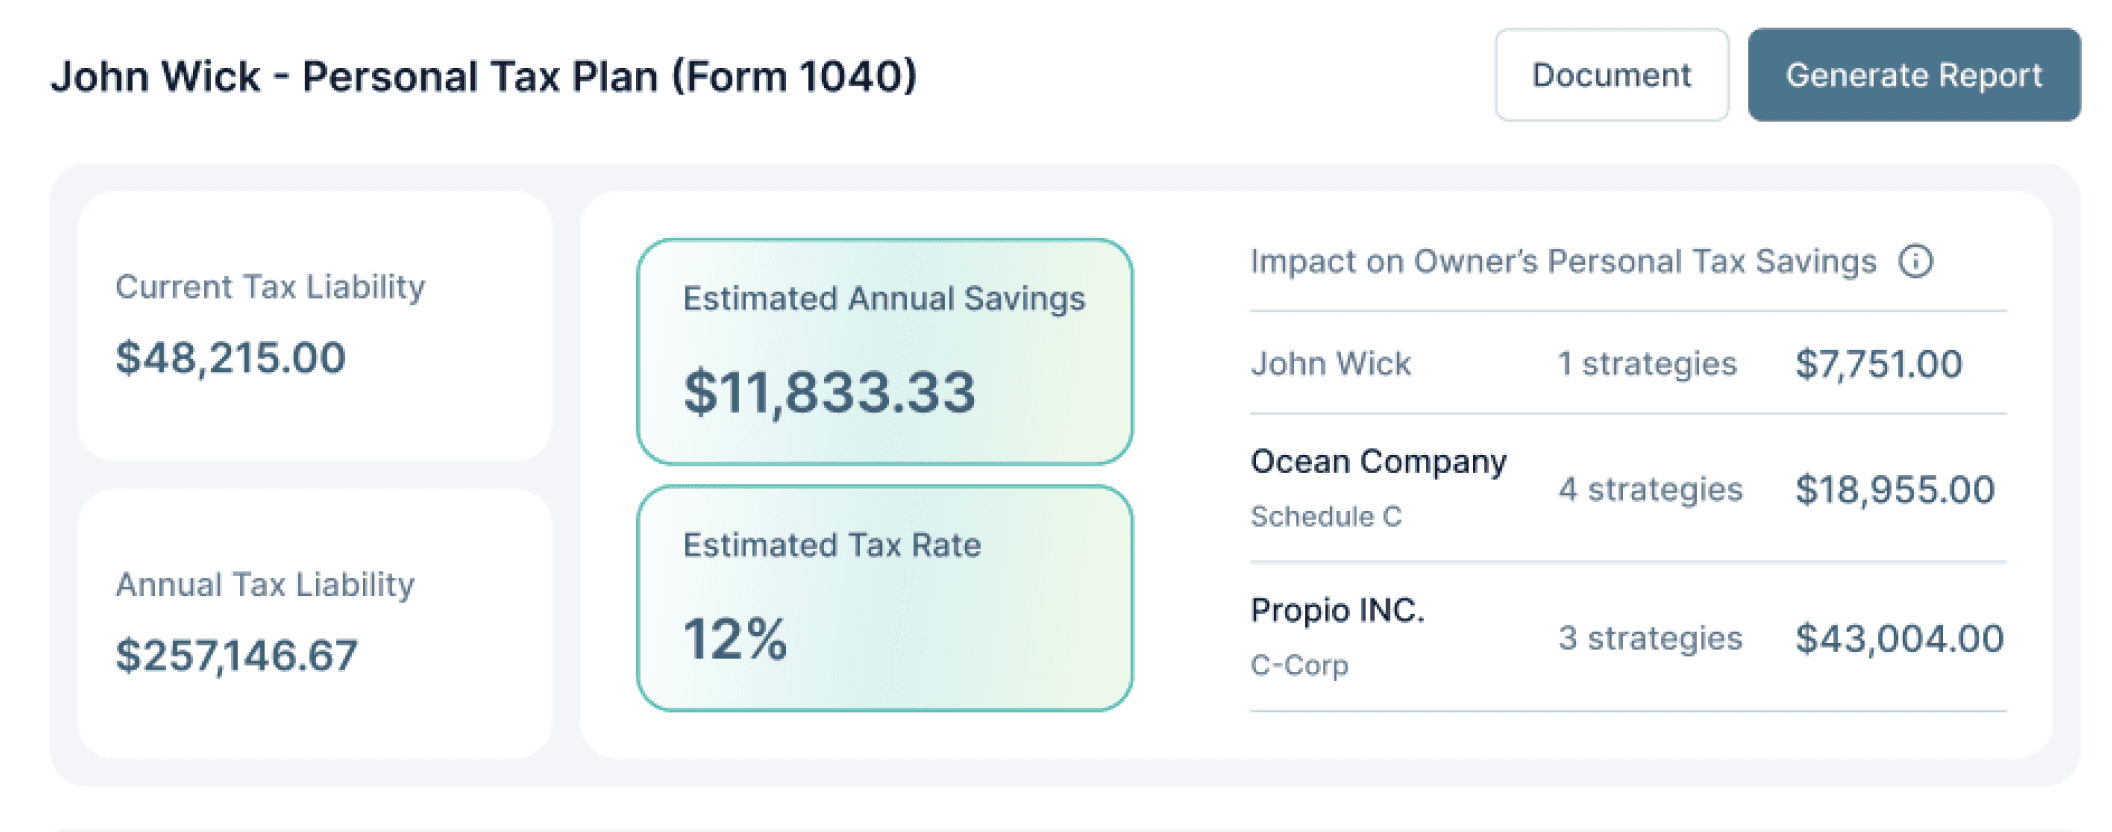Click the John Wick owner row name
This screenshot has width=2112, height=832.
tap(1330, 364)
